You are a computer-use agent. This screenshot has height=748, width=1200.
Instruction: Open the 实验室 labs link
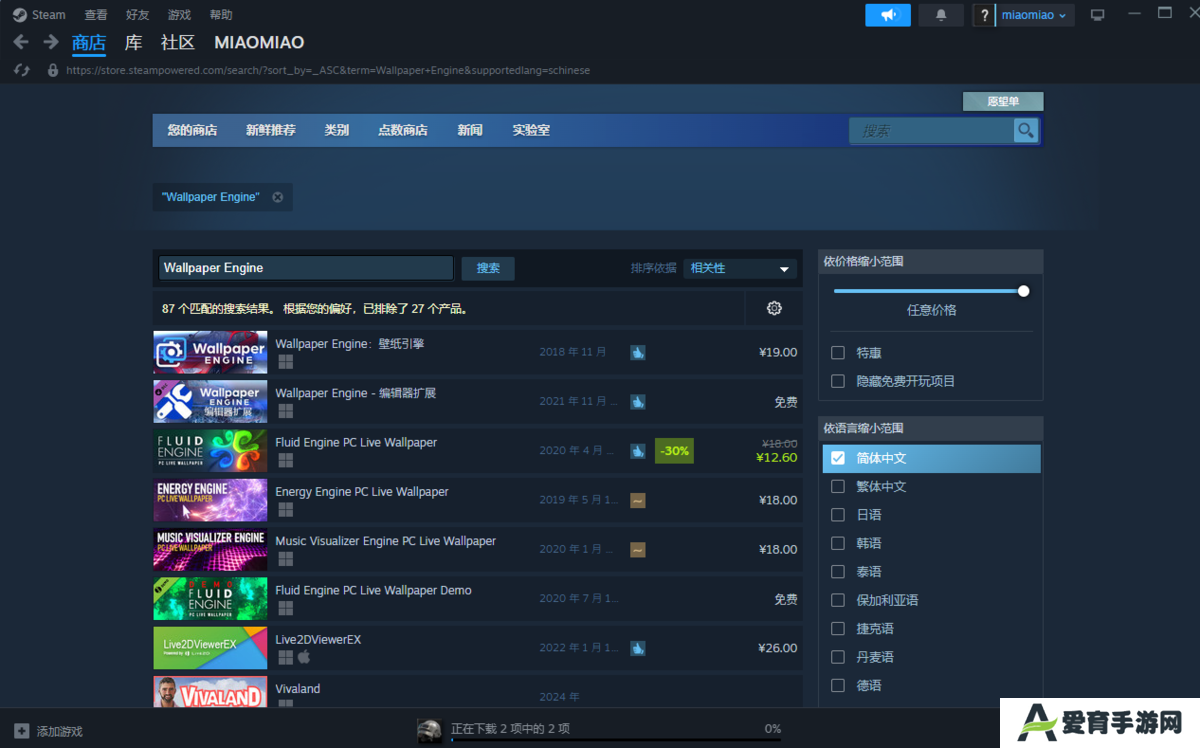coord(531,130)
